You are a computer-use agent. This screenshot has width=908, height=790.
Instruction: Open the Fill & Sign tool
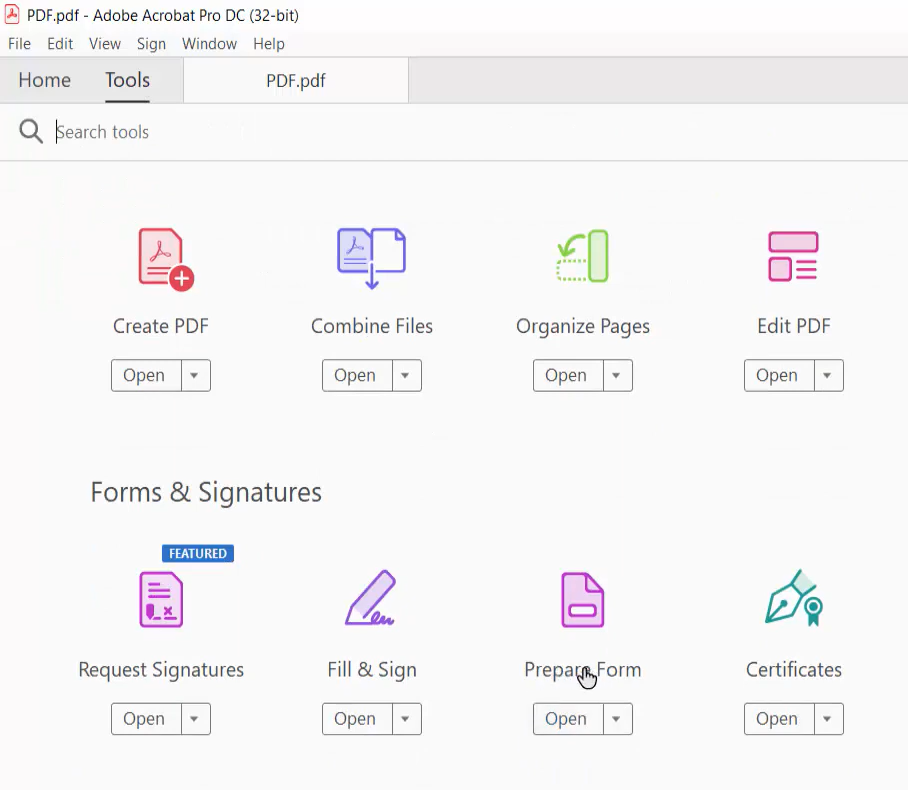[x=357, y=719]
